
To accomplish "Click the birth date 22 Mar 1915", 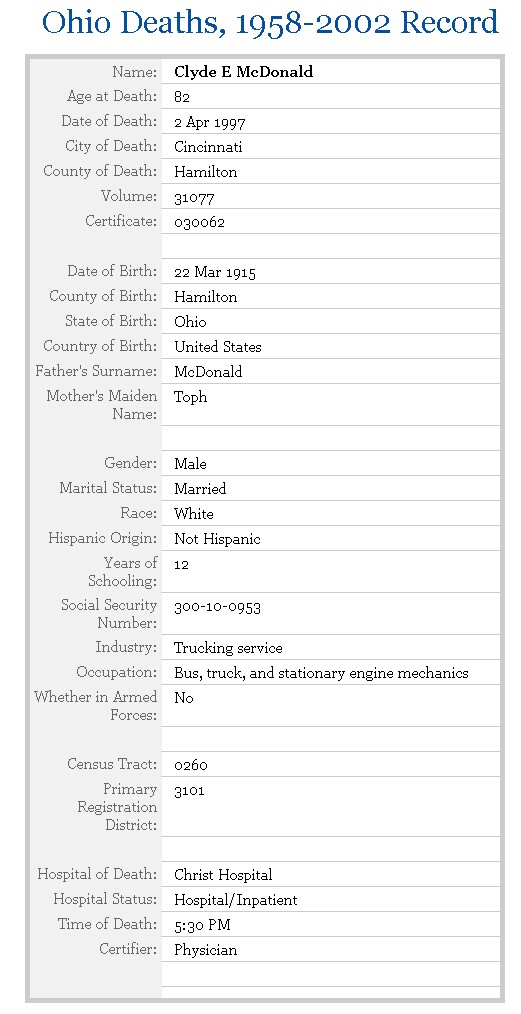I will [x=215, y=272].
